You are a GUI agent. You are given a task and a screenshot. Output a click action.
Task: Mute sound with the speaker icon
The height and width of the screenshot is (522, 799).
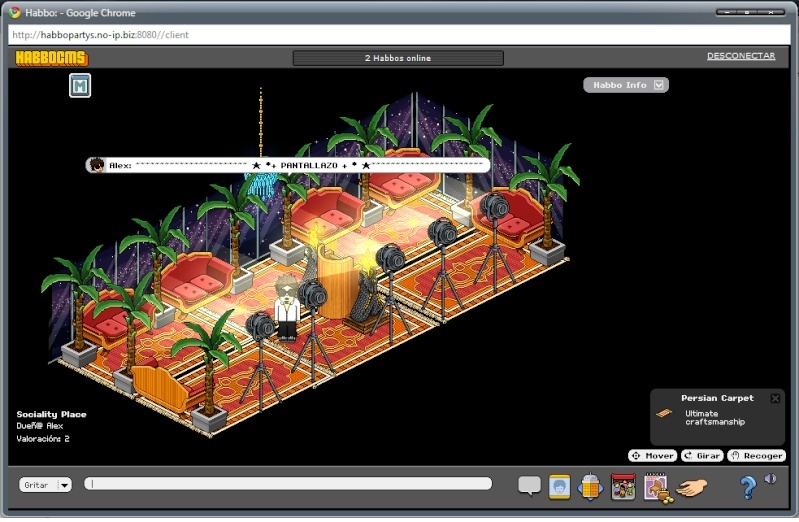pos(770,479)
